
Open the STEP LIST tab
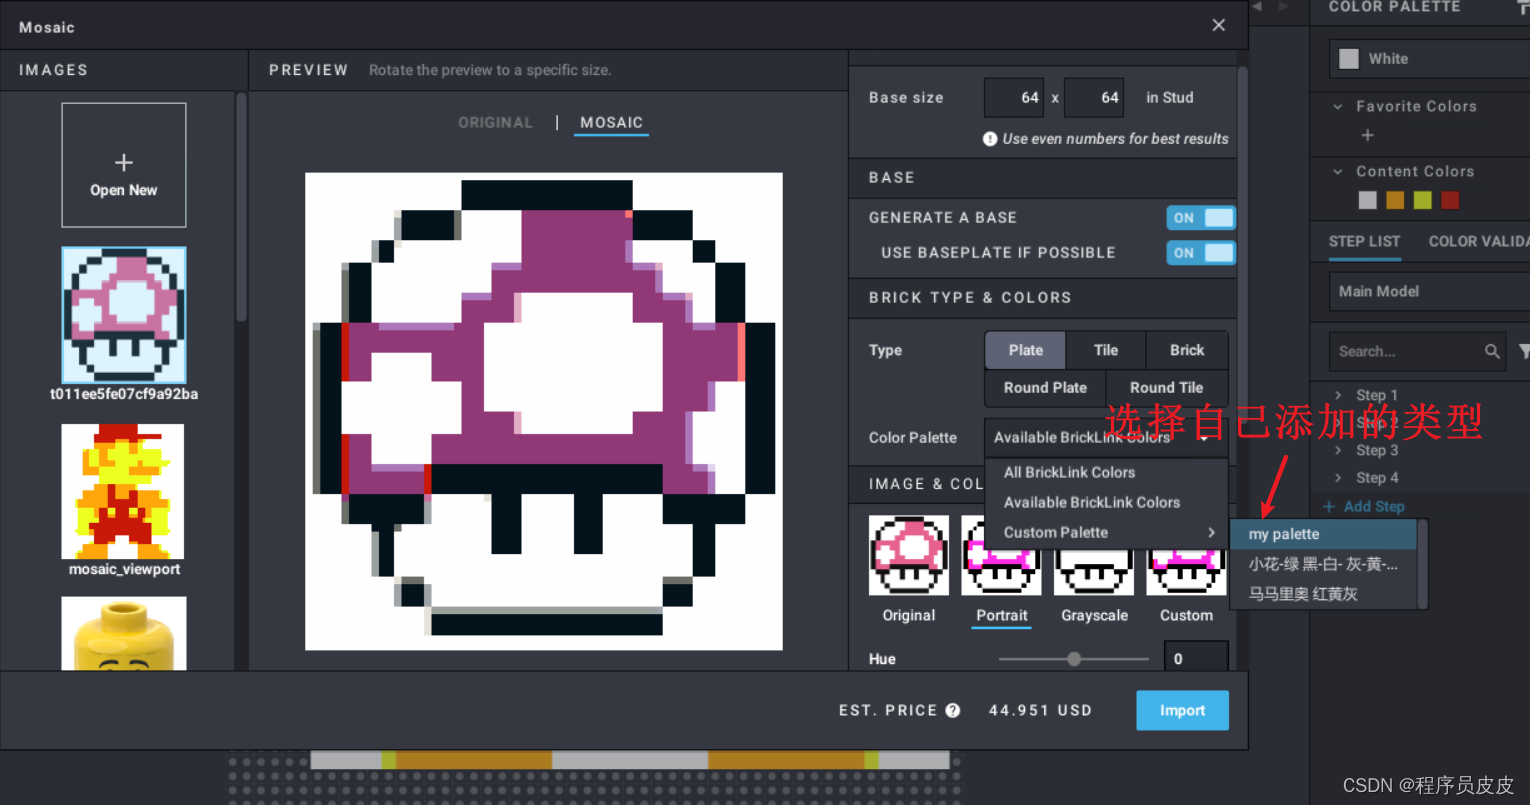pyautogui.click(x=1364, y=241)
